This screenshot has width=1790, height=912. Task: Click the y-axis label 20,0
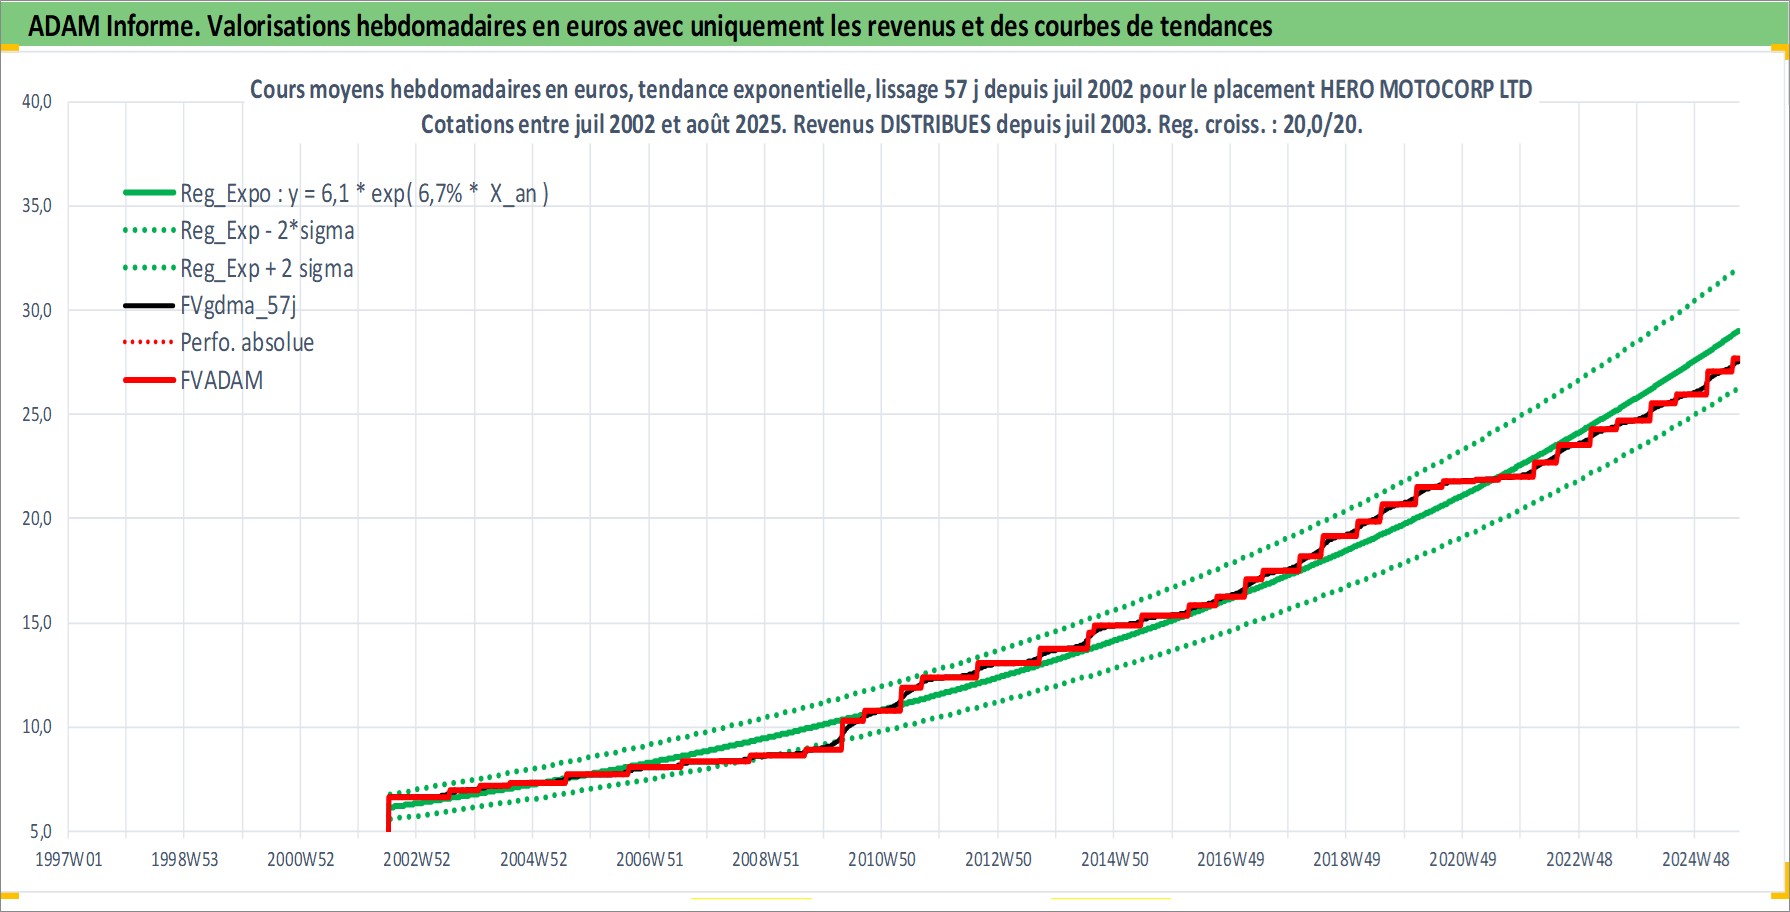tap(37, 518)
